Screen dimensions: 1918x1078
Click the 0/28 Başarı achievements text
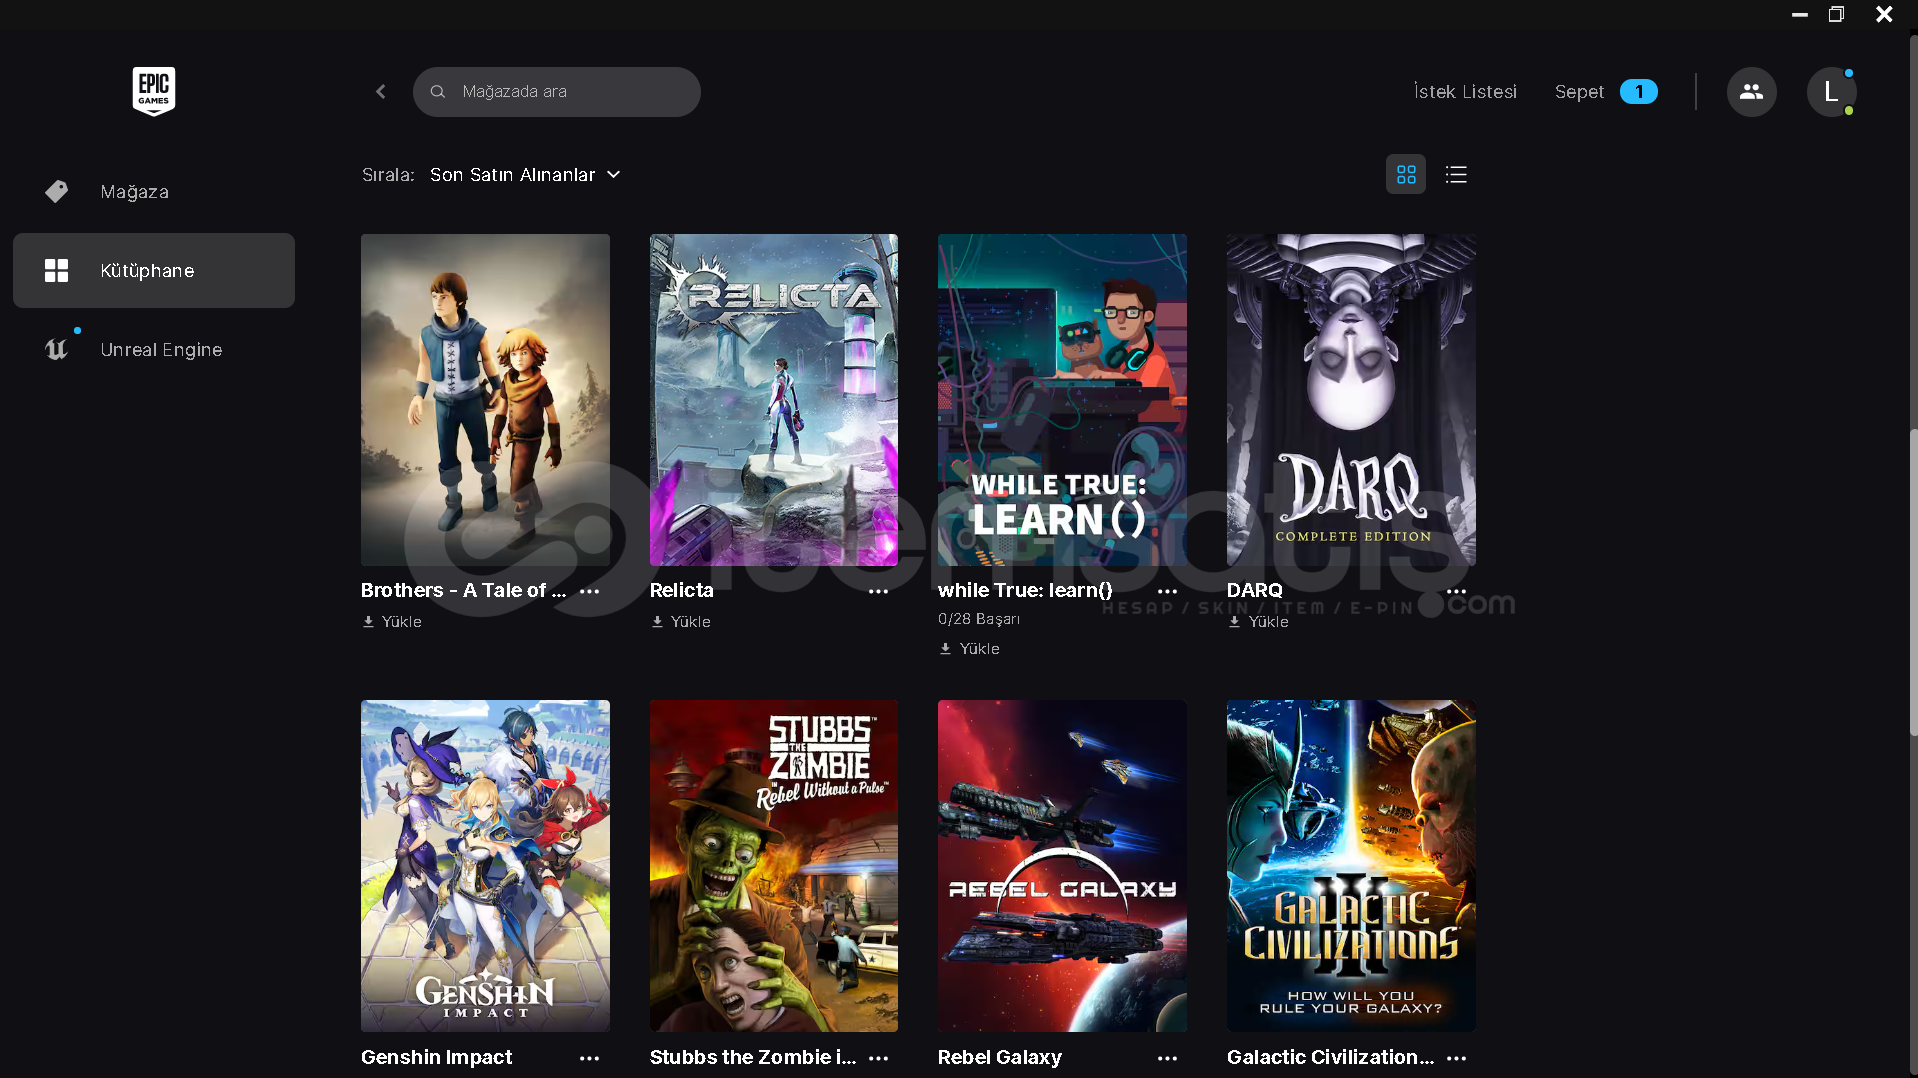pyautogui.click(x=979, y=619)
